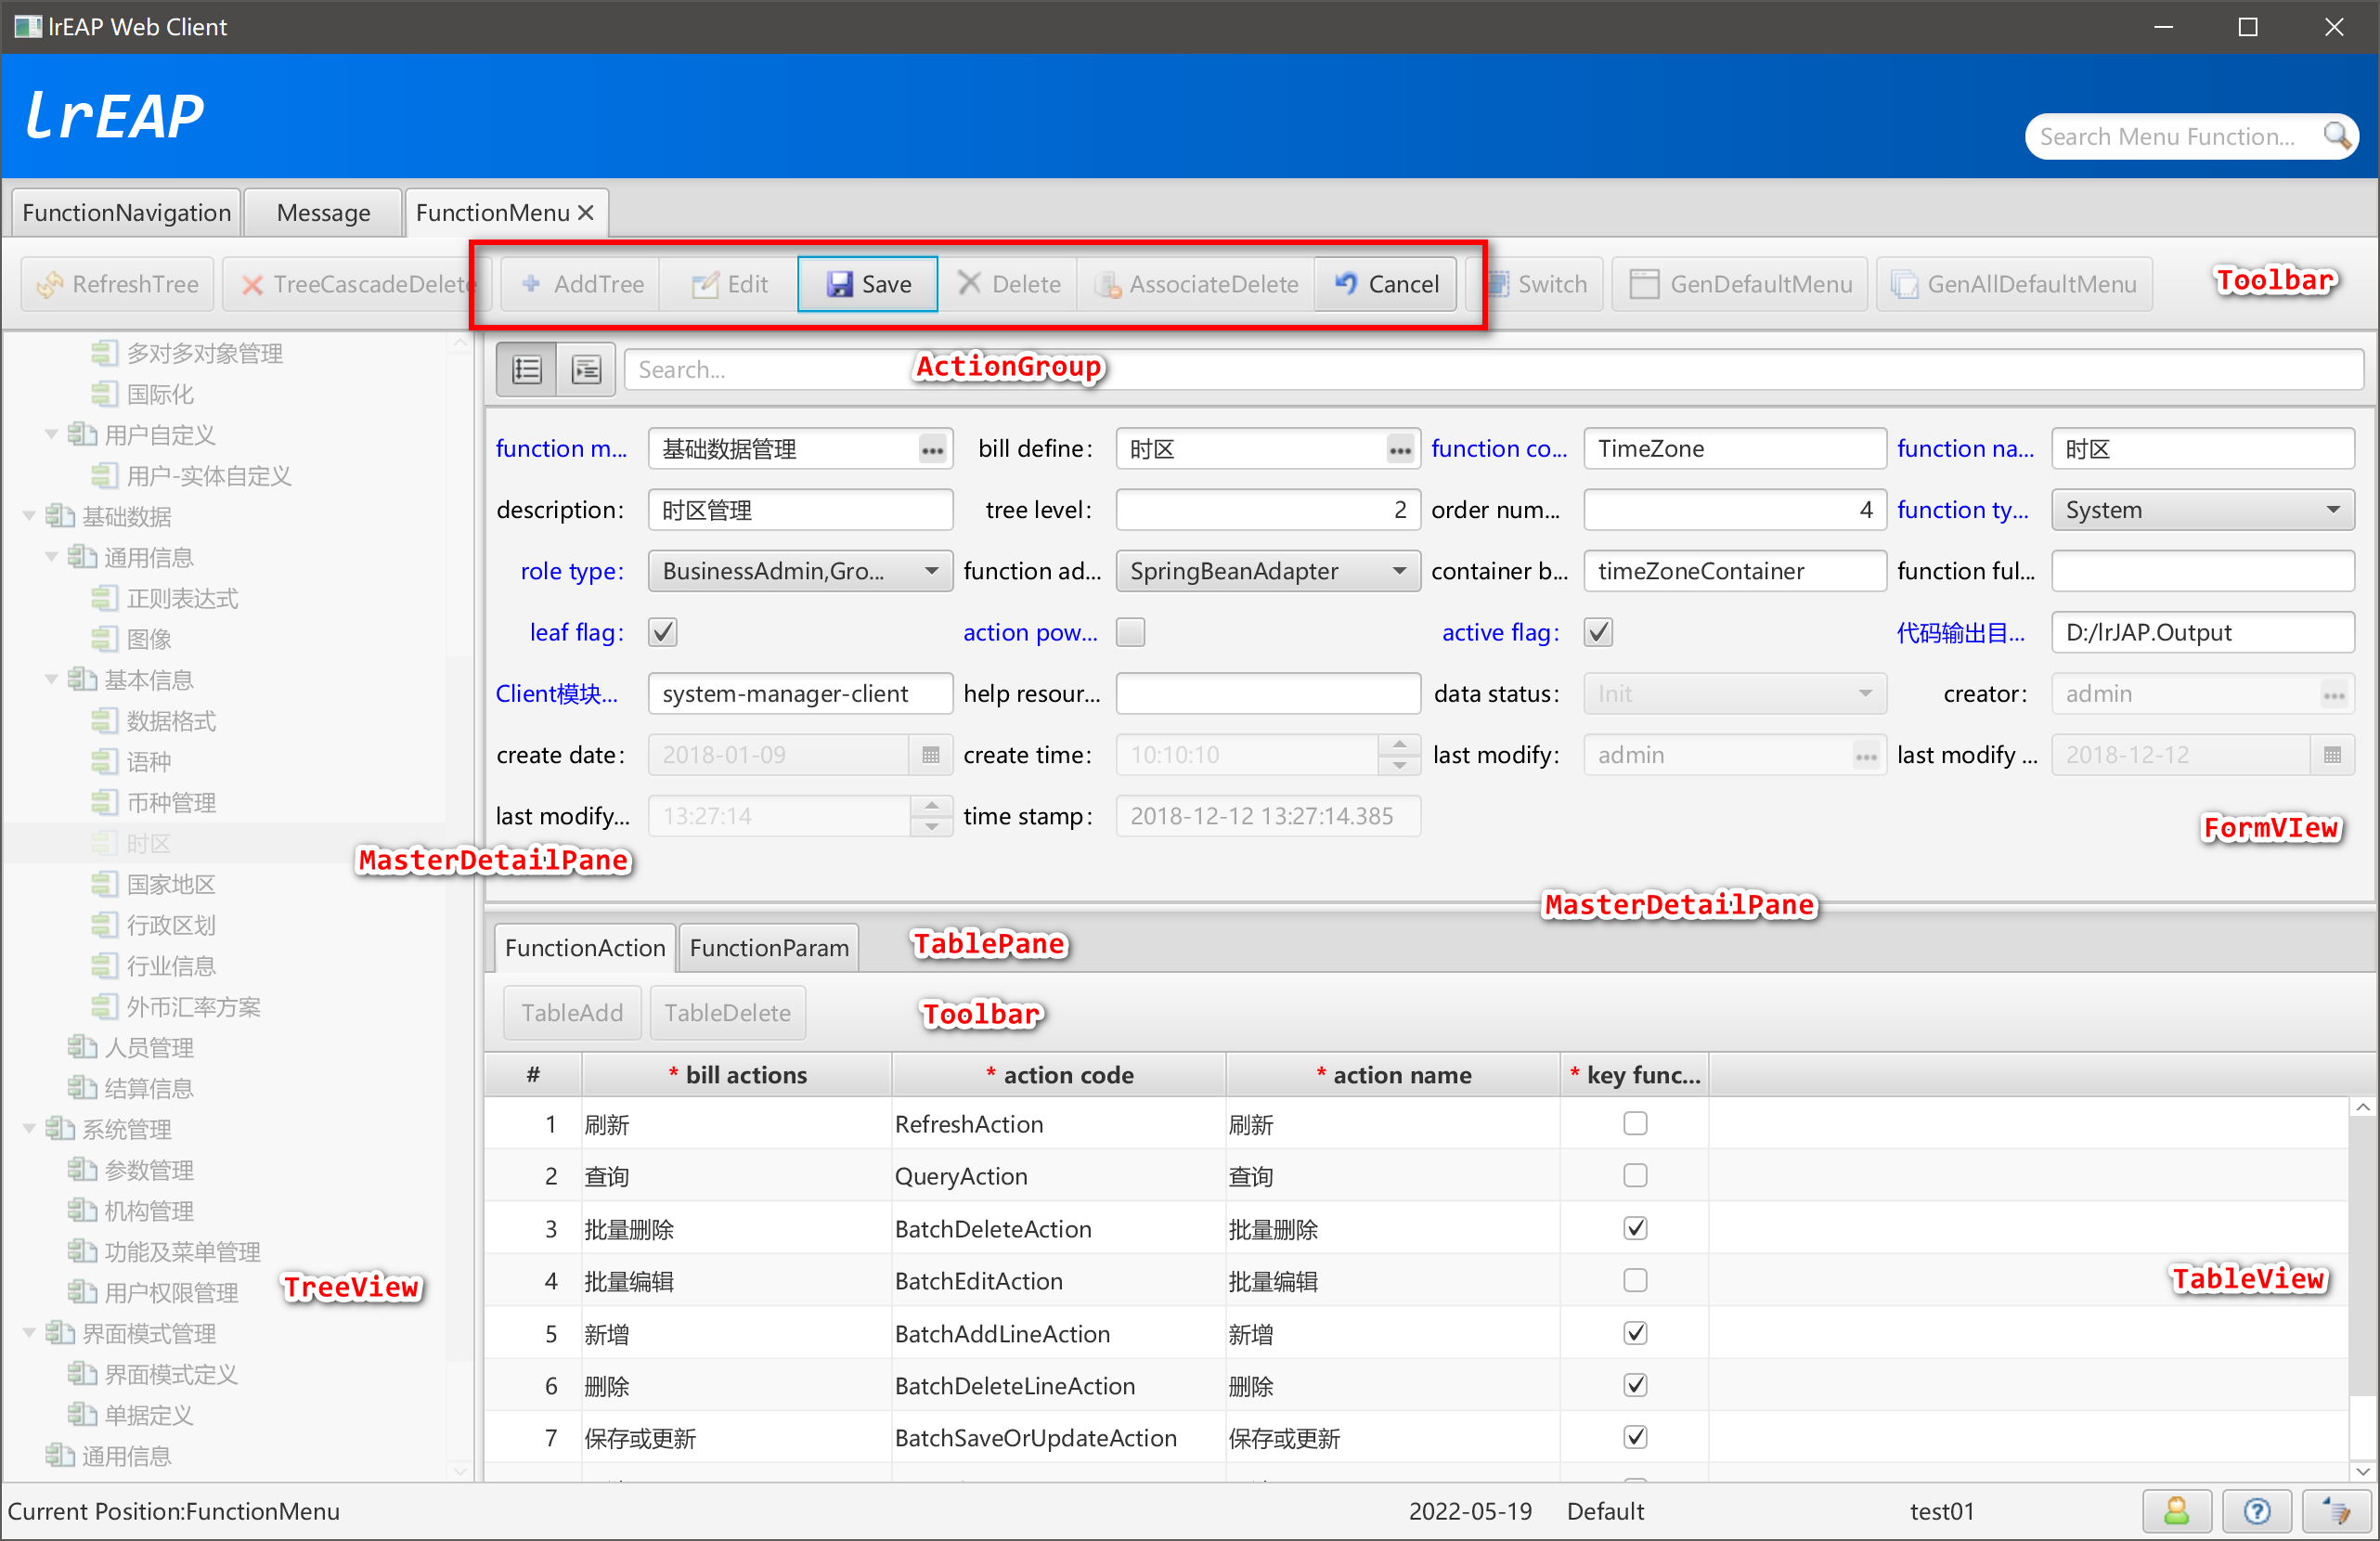Click the description input field
This screenshot has width=2380, height=1541.
[800, 510]
